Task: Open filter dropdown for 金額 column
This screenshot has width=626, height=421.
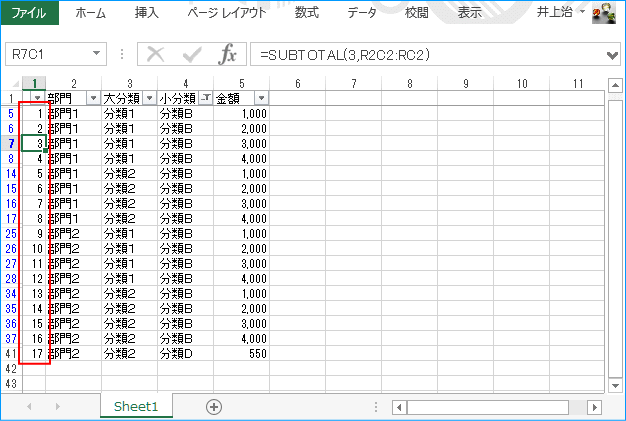Action: click(261, 98)
